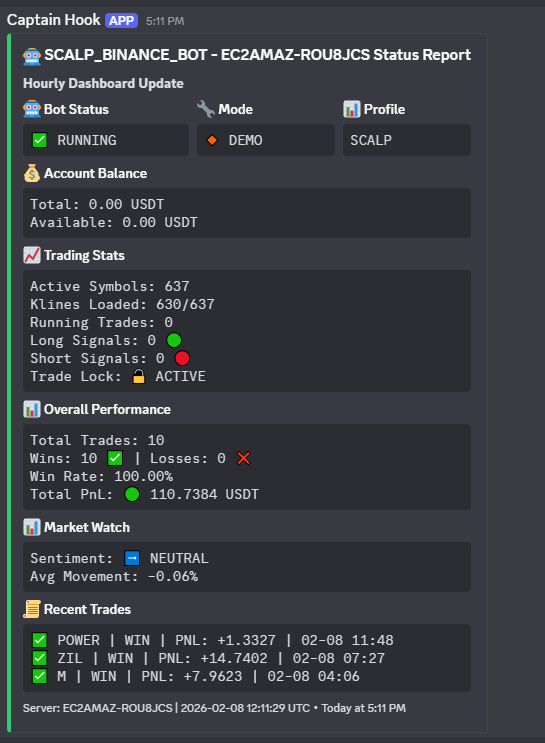Click the ZIL trade PNL +14.7402 text
Screen dimensions: 545x743
click(x=212, y=658)
